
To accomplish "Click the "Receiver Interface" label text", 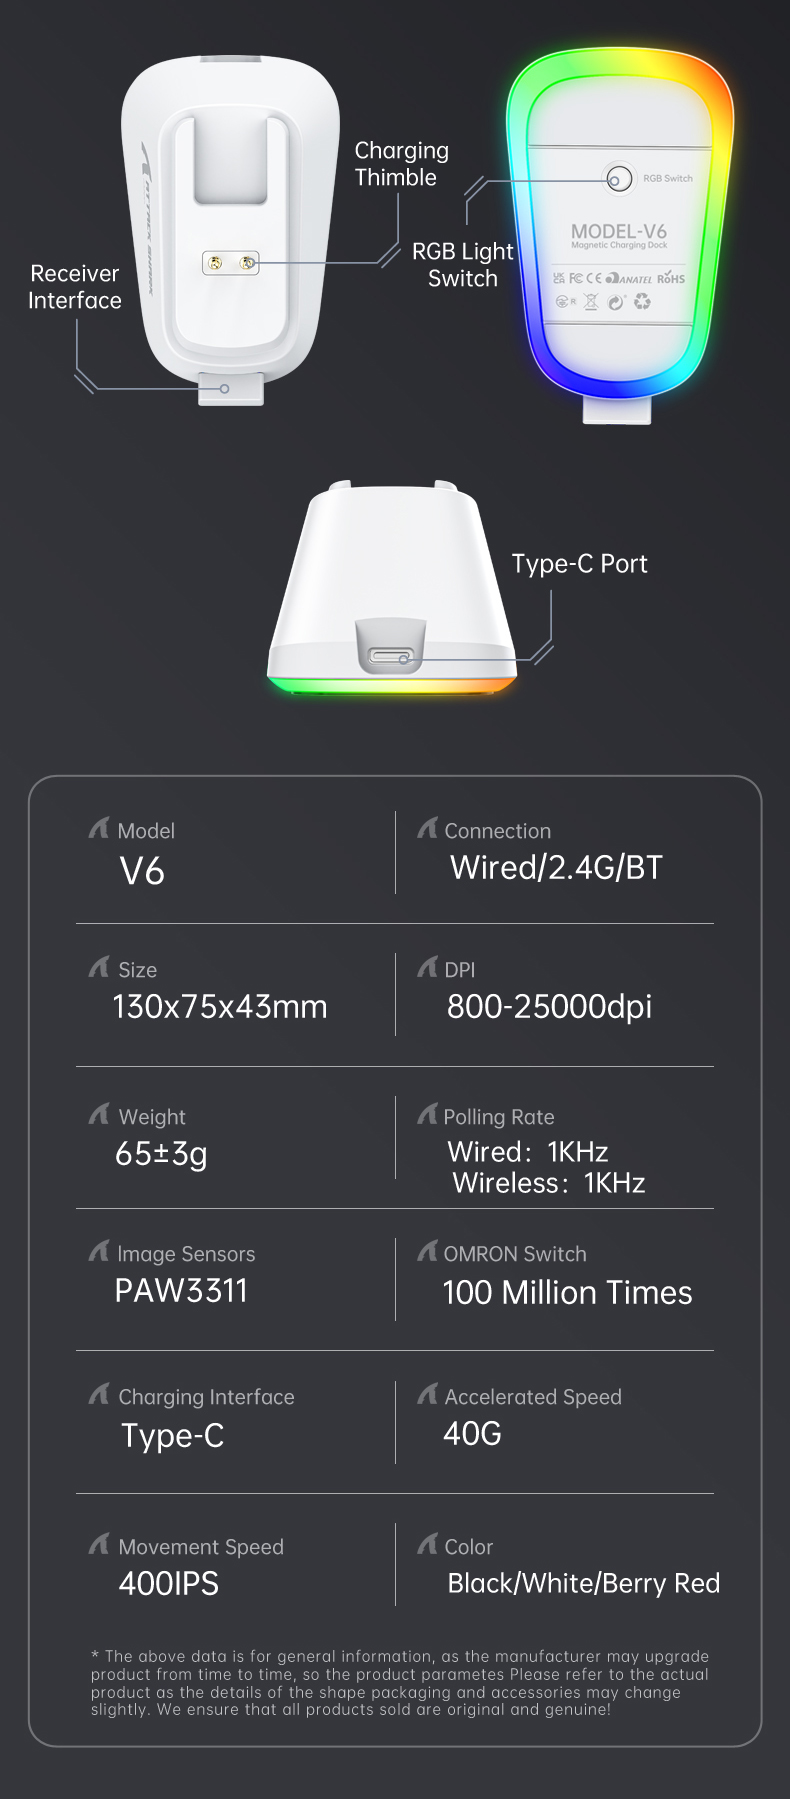I will pyautogui.click(x=75, y=287).
